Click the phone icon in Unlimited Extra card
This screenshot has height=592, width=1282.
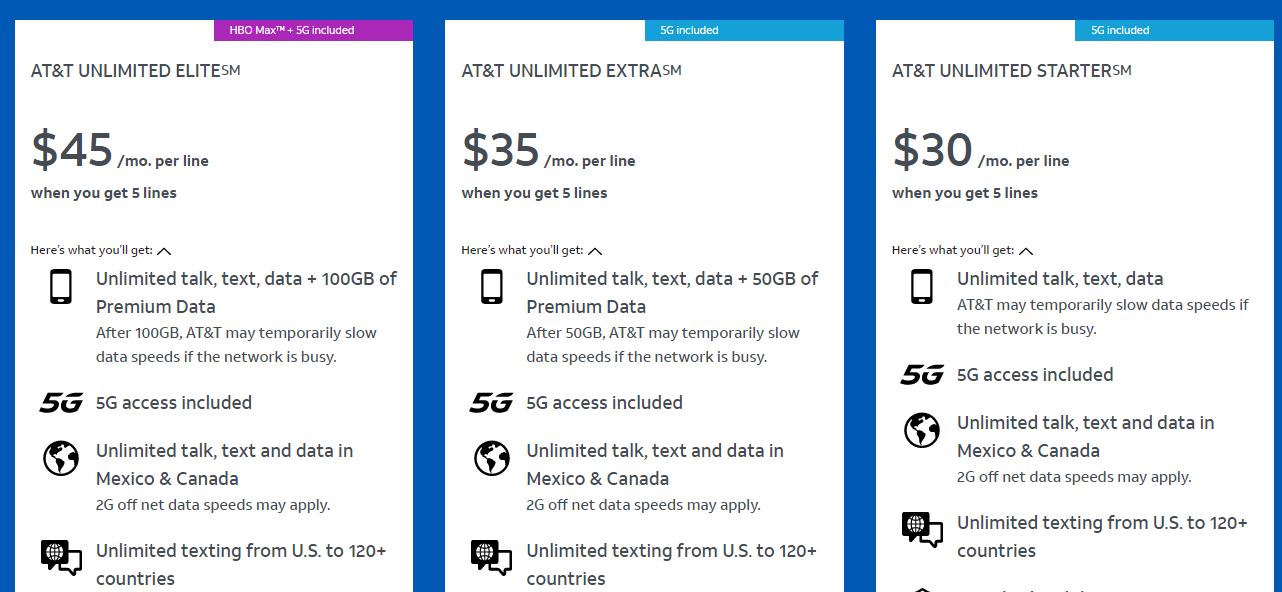click(492, 287)
